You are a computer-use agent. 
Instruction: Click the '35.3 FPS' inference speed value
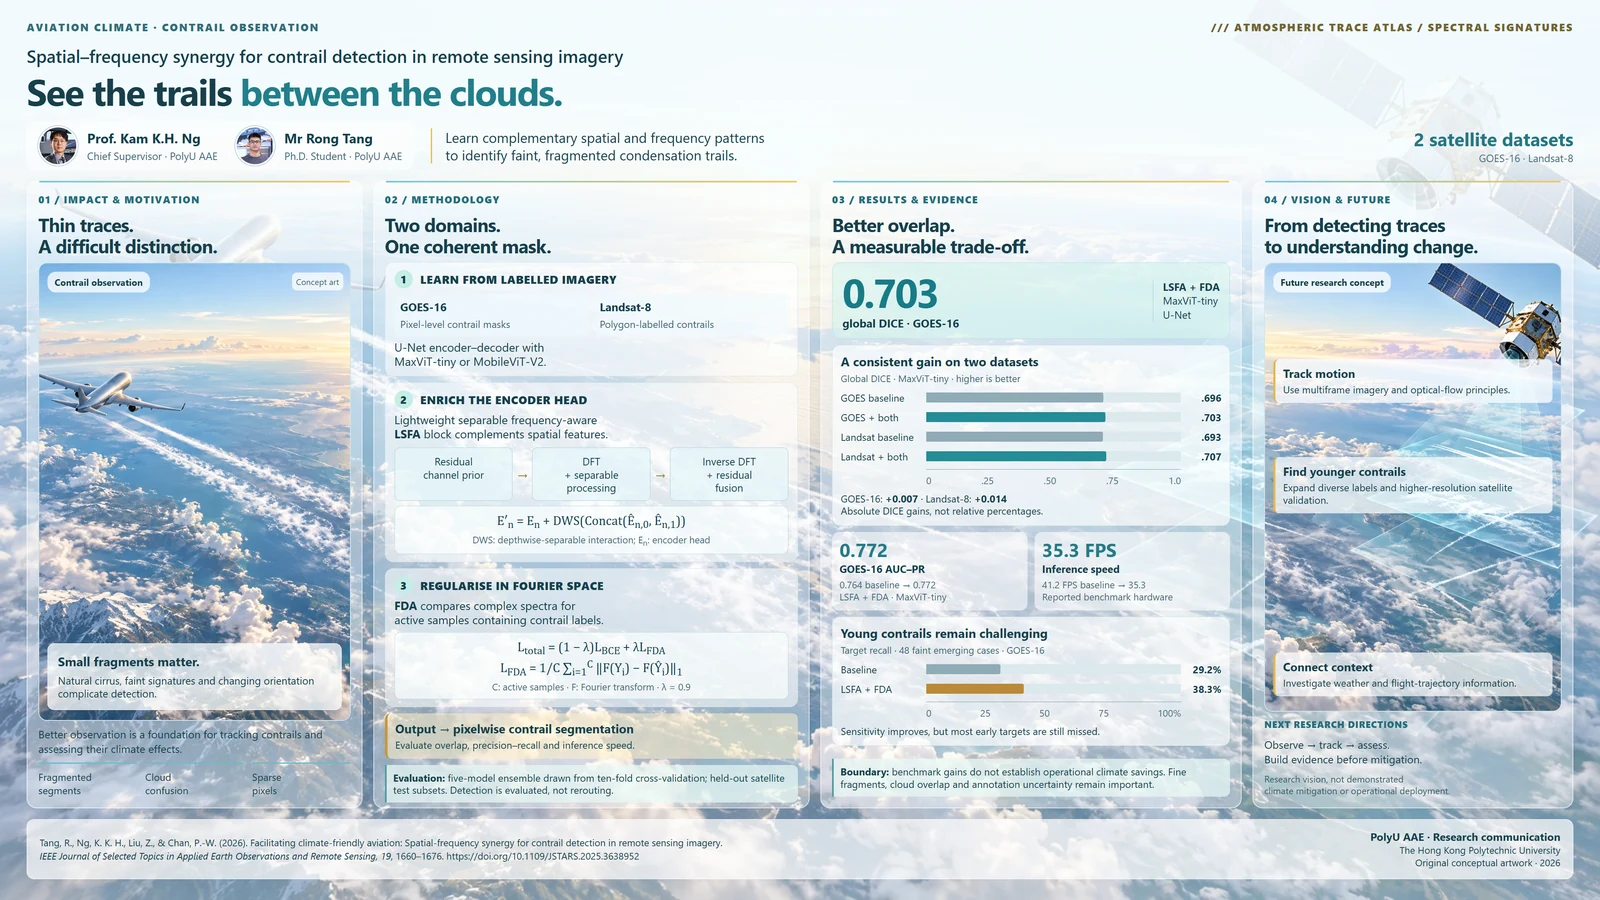[1079, 551]
